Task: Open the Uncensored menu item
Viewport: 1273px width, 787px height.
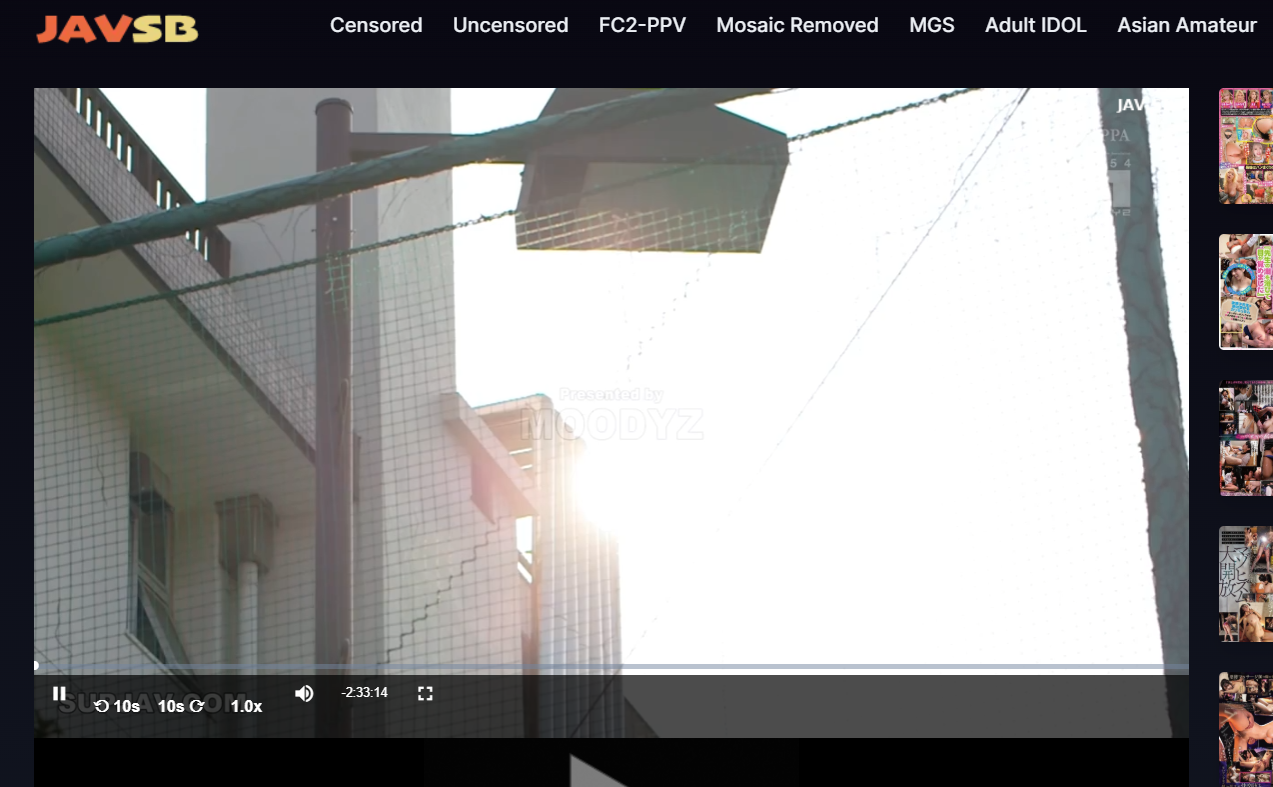Action: 510,25
